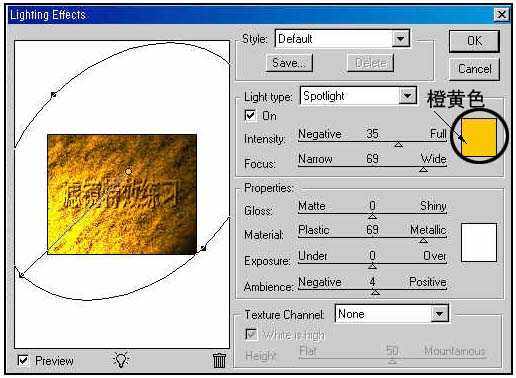The image size is (516, 378).
Task: Click the bottom-left light direction handle
Action: (x=21, y=275)
